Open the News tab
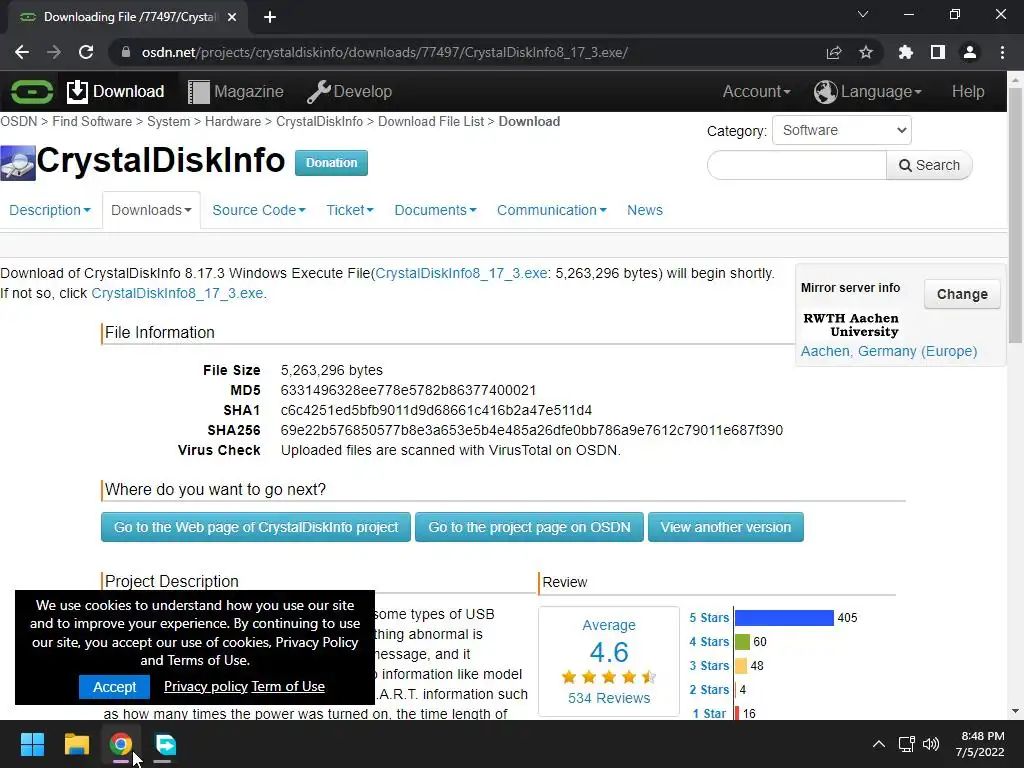 [645, 210]
